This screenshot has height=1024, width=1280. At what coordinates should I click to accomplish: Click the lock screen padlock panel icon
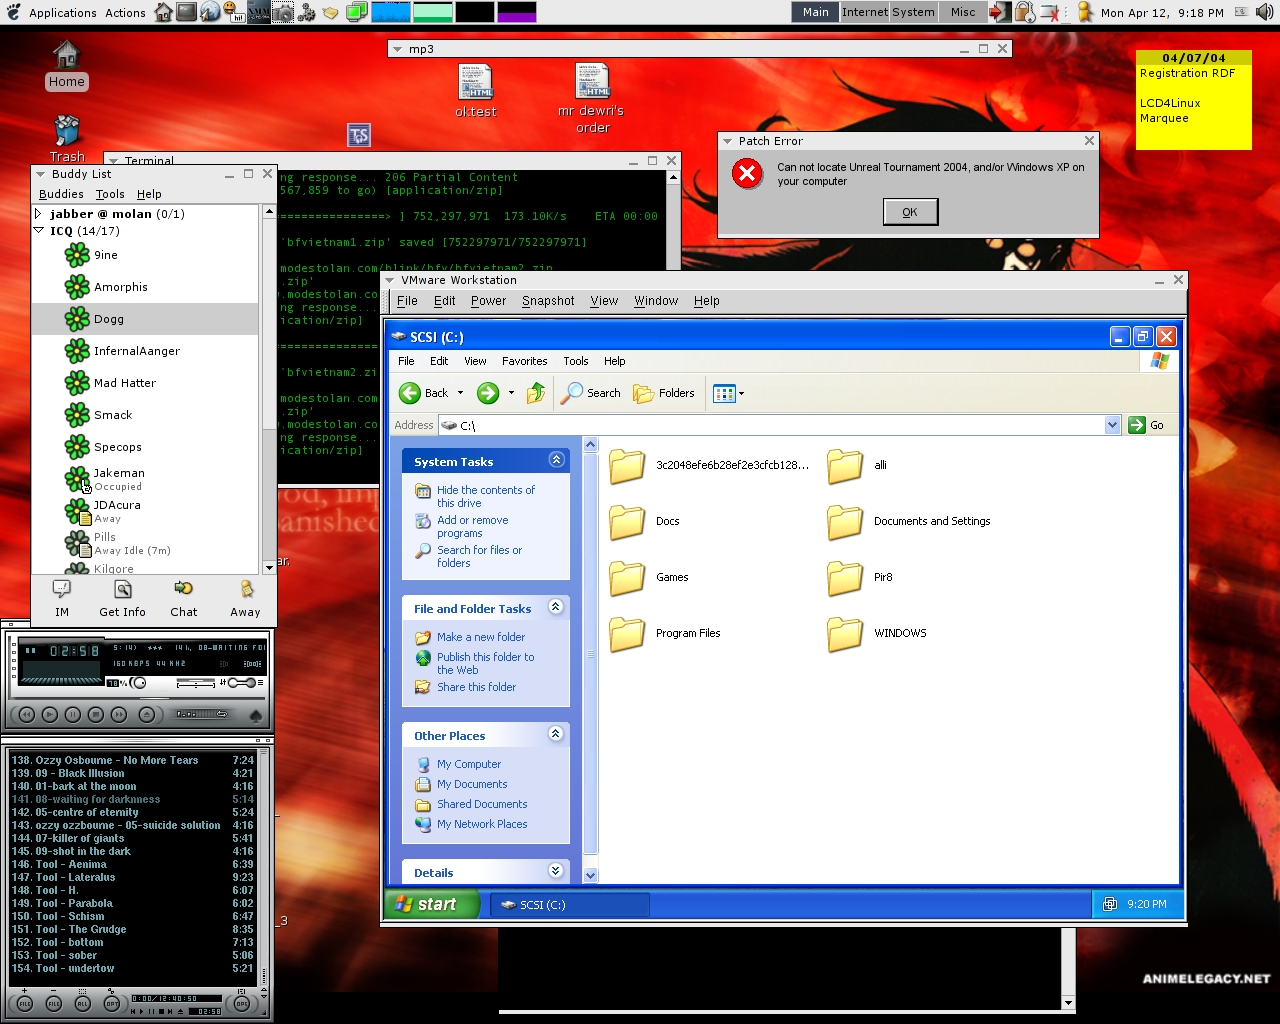point(1024,12)
